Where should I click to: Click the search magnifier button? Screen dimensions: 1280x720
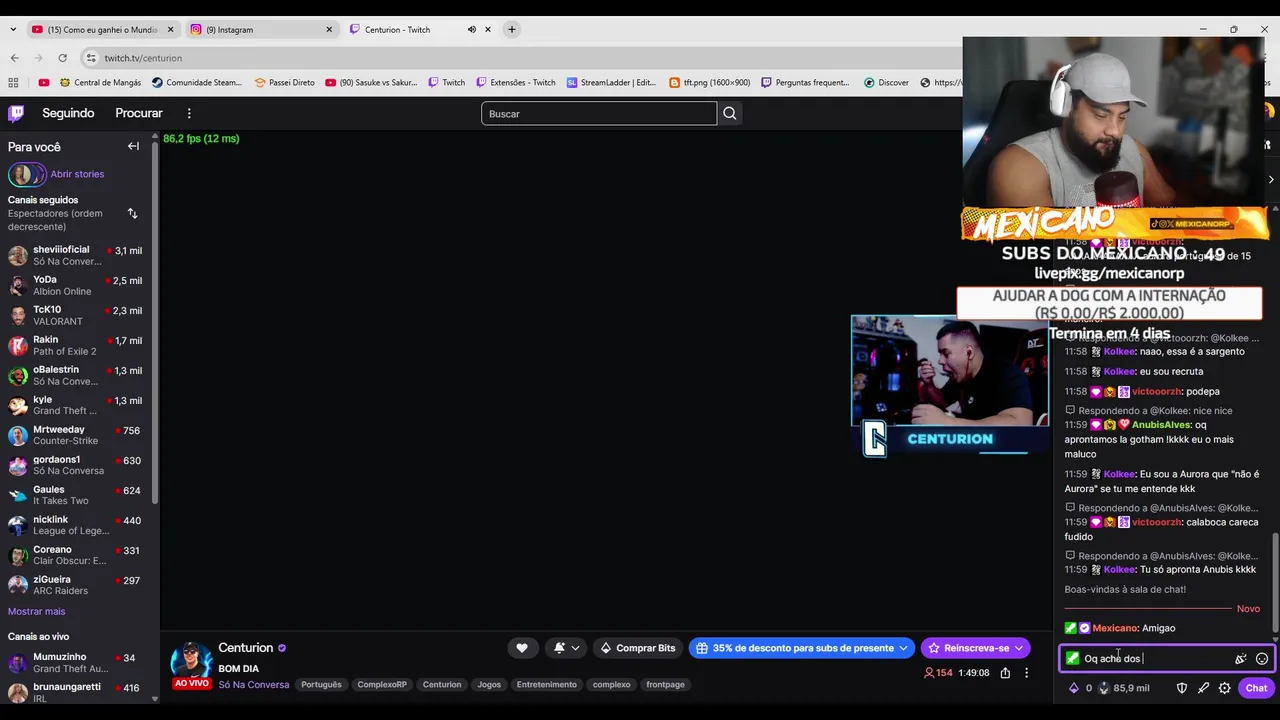pyautogui.click(x=730, y=113)
